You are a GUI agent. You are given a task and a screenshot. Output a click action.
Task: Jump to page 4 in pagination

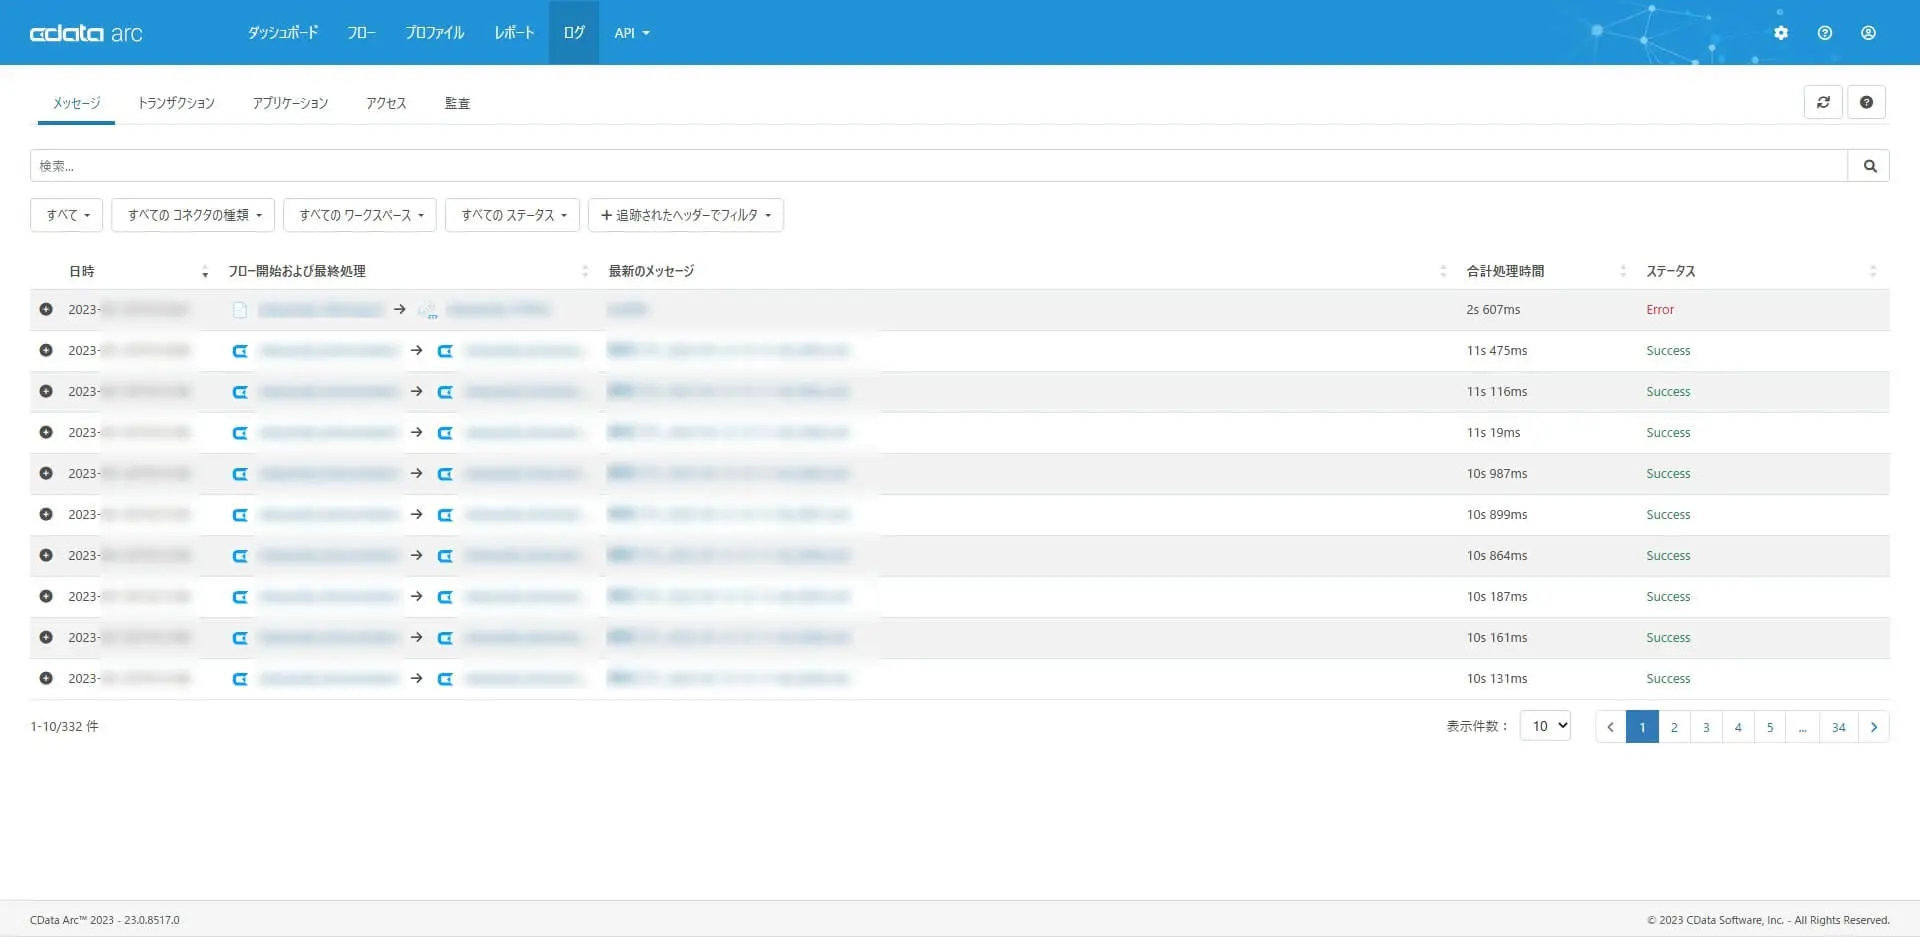click(1738, 727)
